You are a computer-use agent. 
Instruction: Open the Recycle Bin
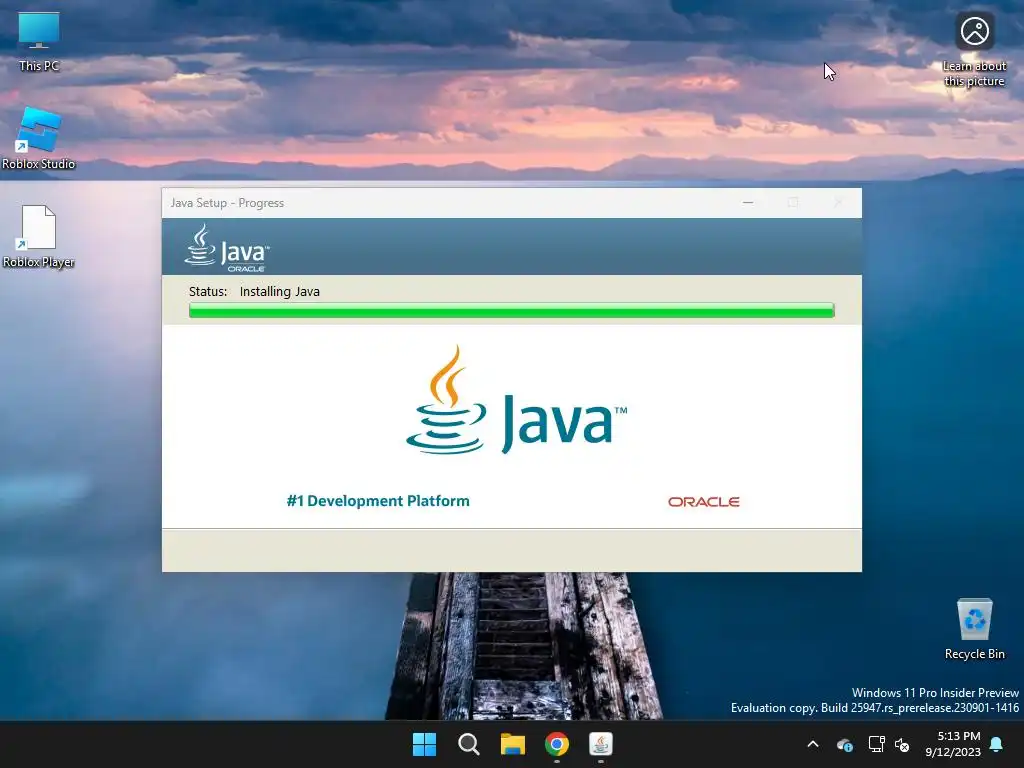click(974, 628)
